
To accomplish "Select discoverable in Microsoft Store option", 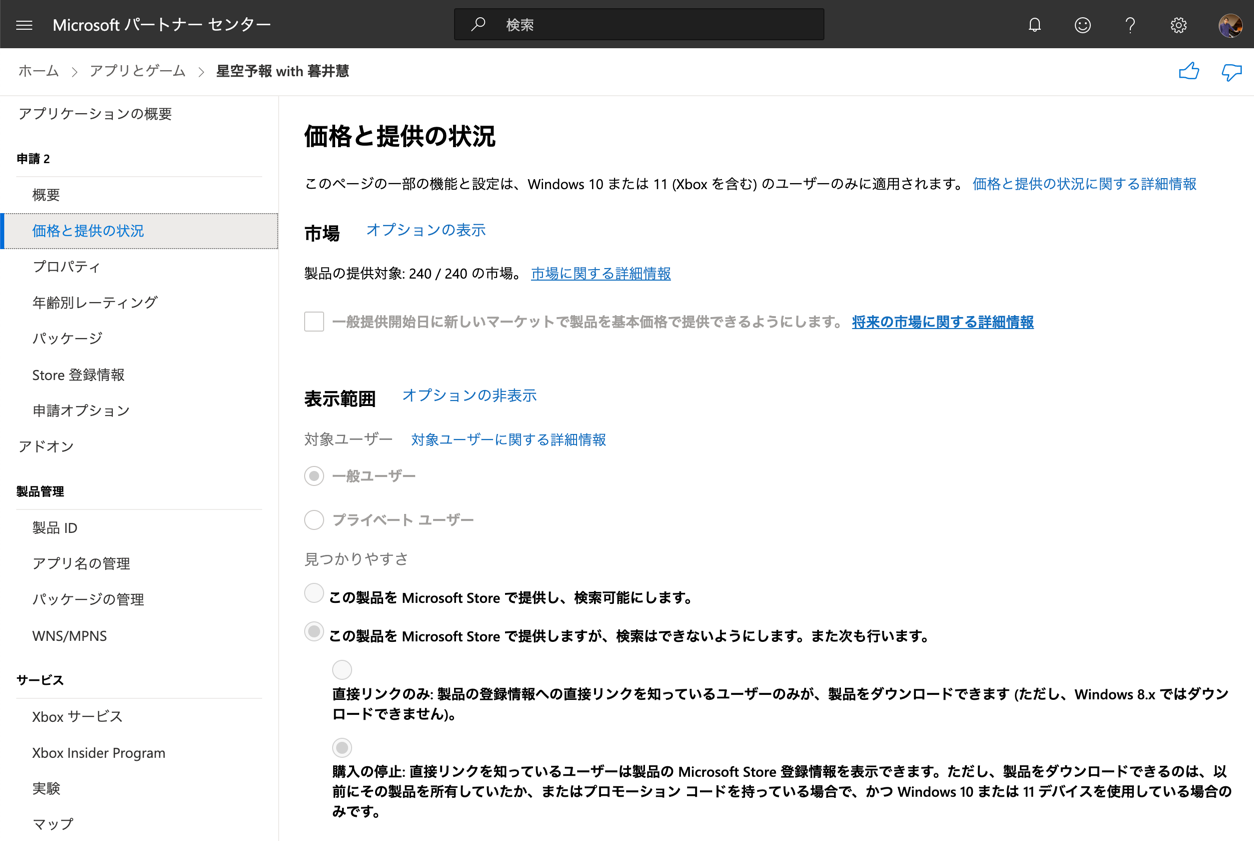I will pyautogui.click(x=313, y=593).
